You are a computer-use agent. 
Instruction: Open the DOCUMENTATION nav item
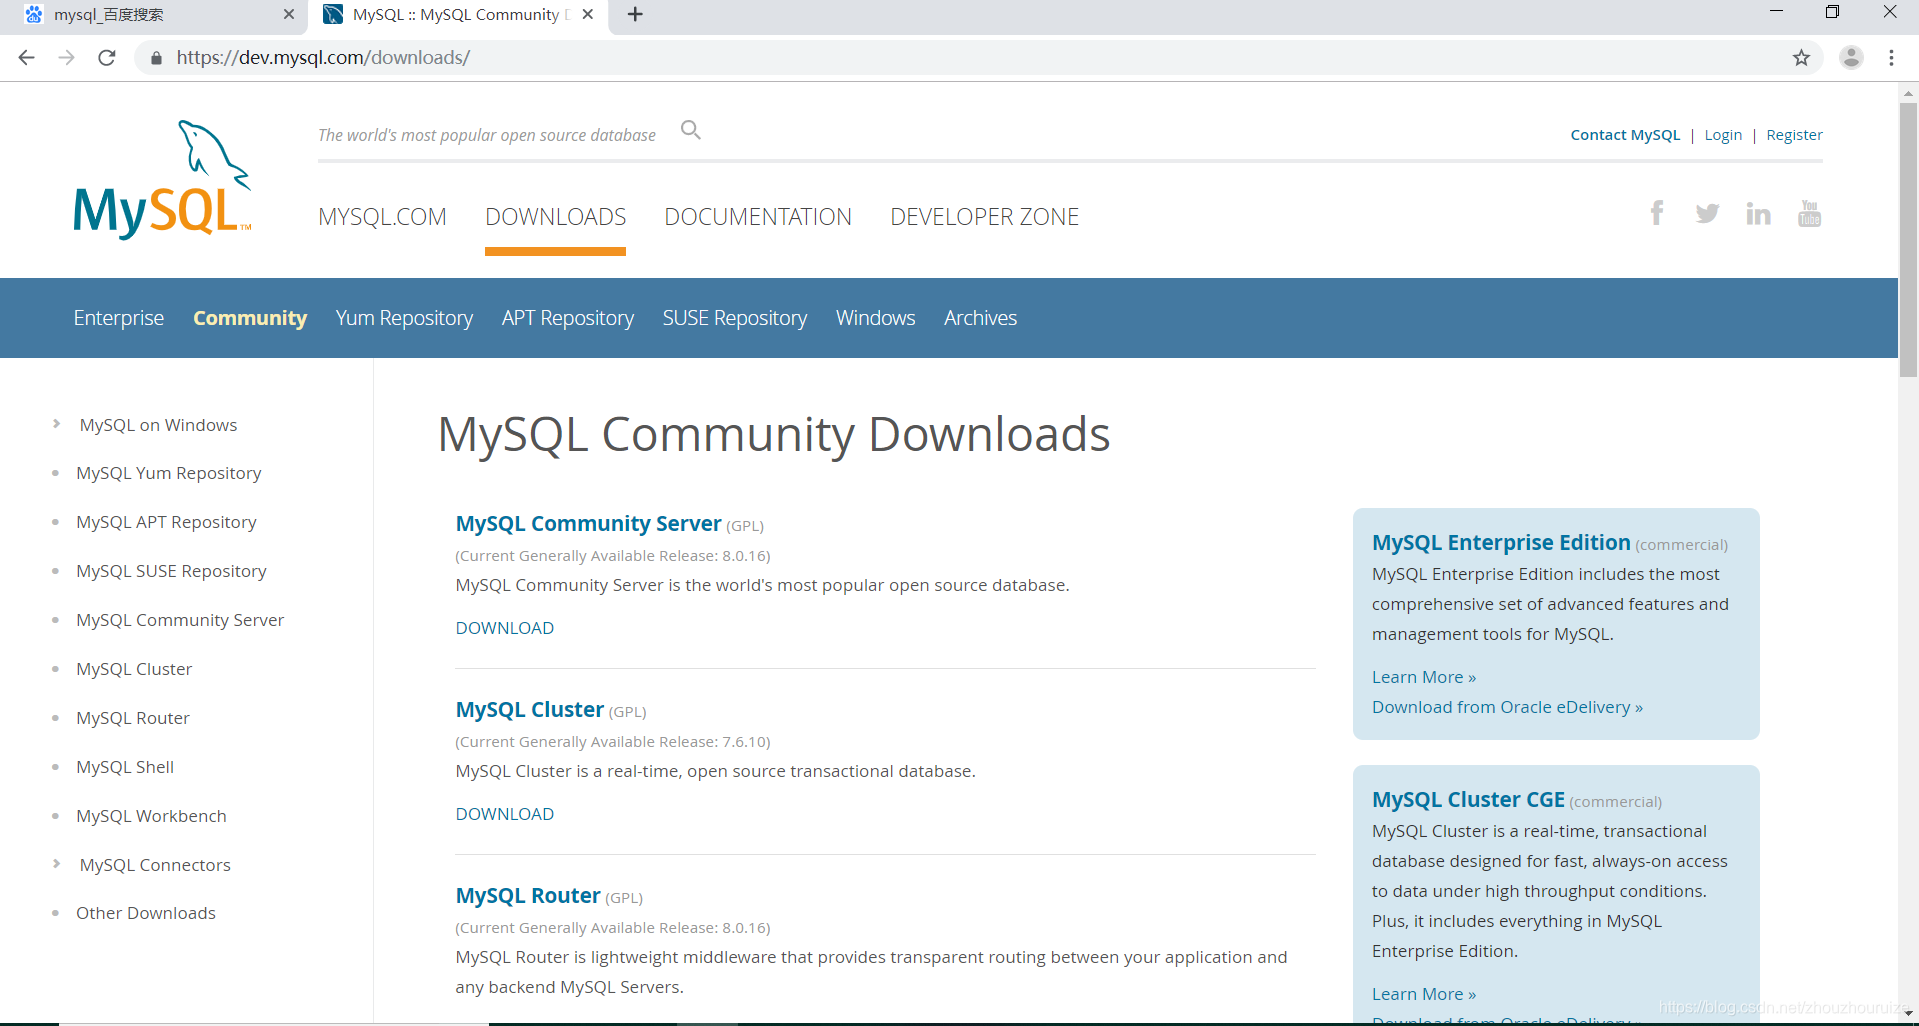tap(758, 217)
